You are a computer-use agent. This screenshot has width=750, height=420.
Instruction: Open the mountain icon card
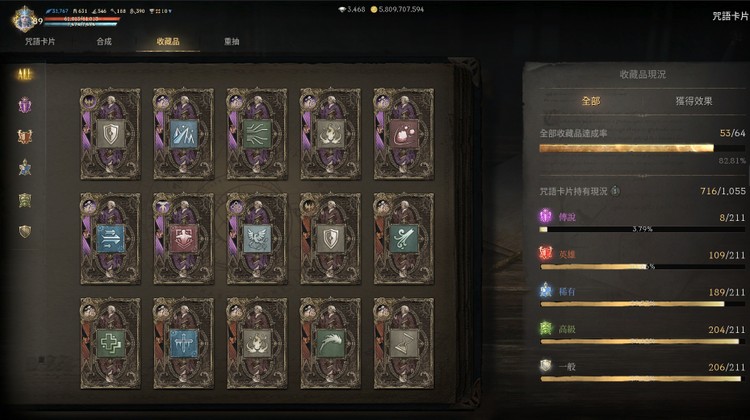pyautogui.click(x=184, y=134)
